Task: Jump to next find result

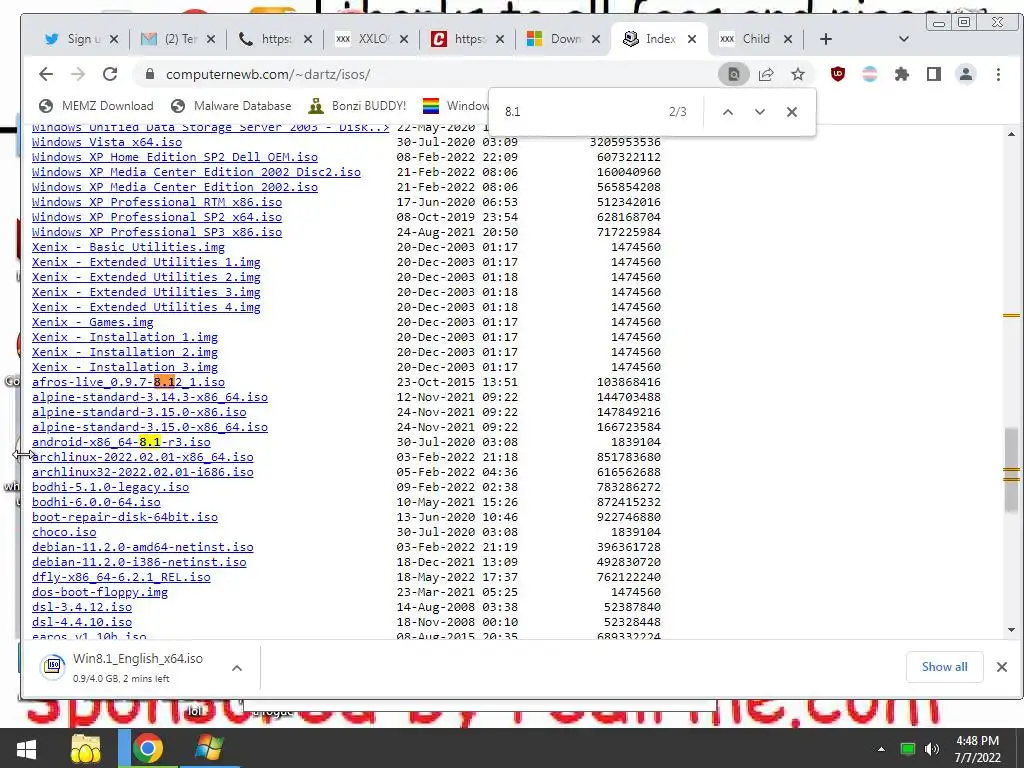Action: pos(760,112)
